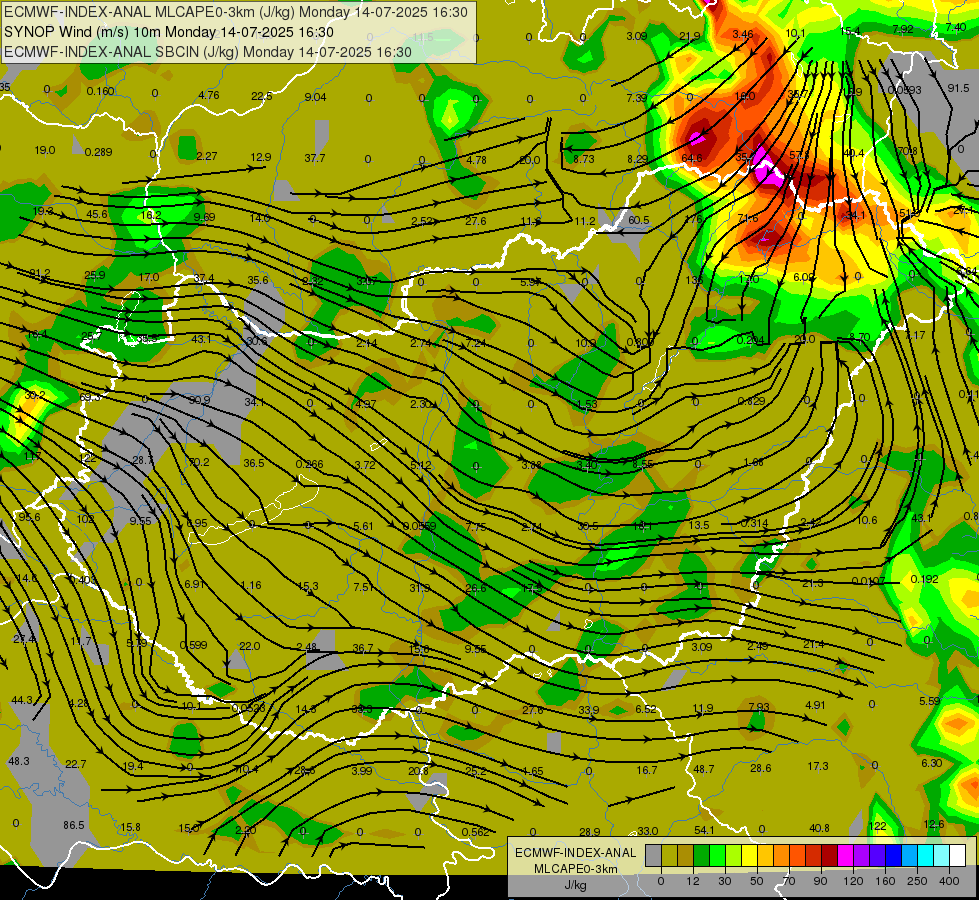Click the map value 54.1

click(x=704, y=830)
